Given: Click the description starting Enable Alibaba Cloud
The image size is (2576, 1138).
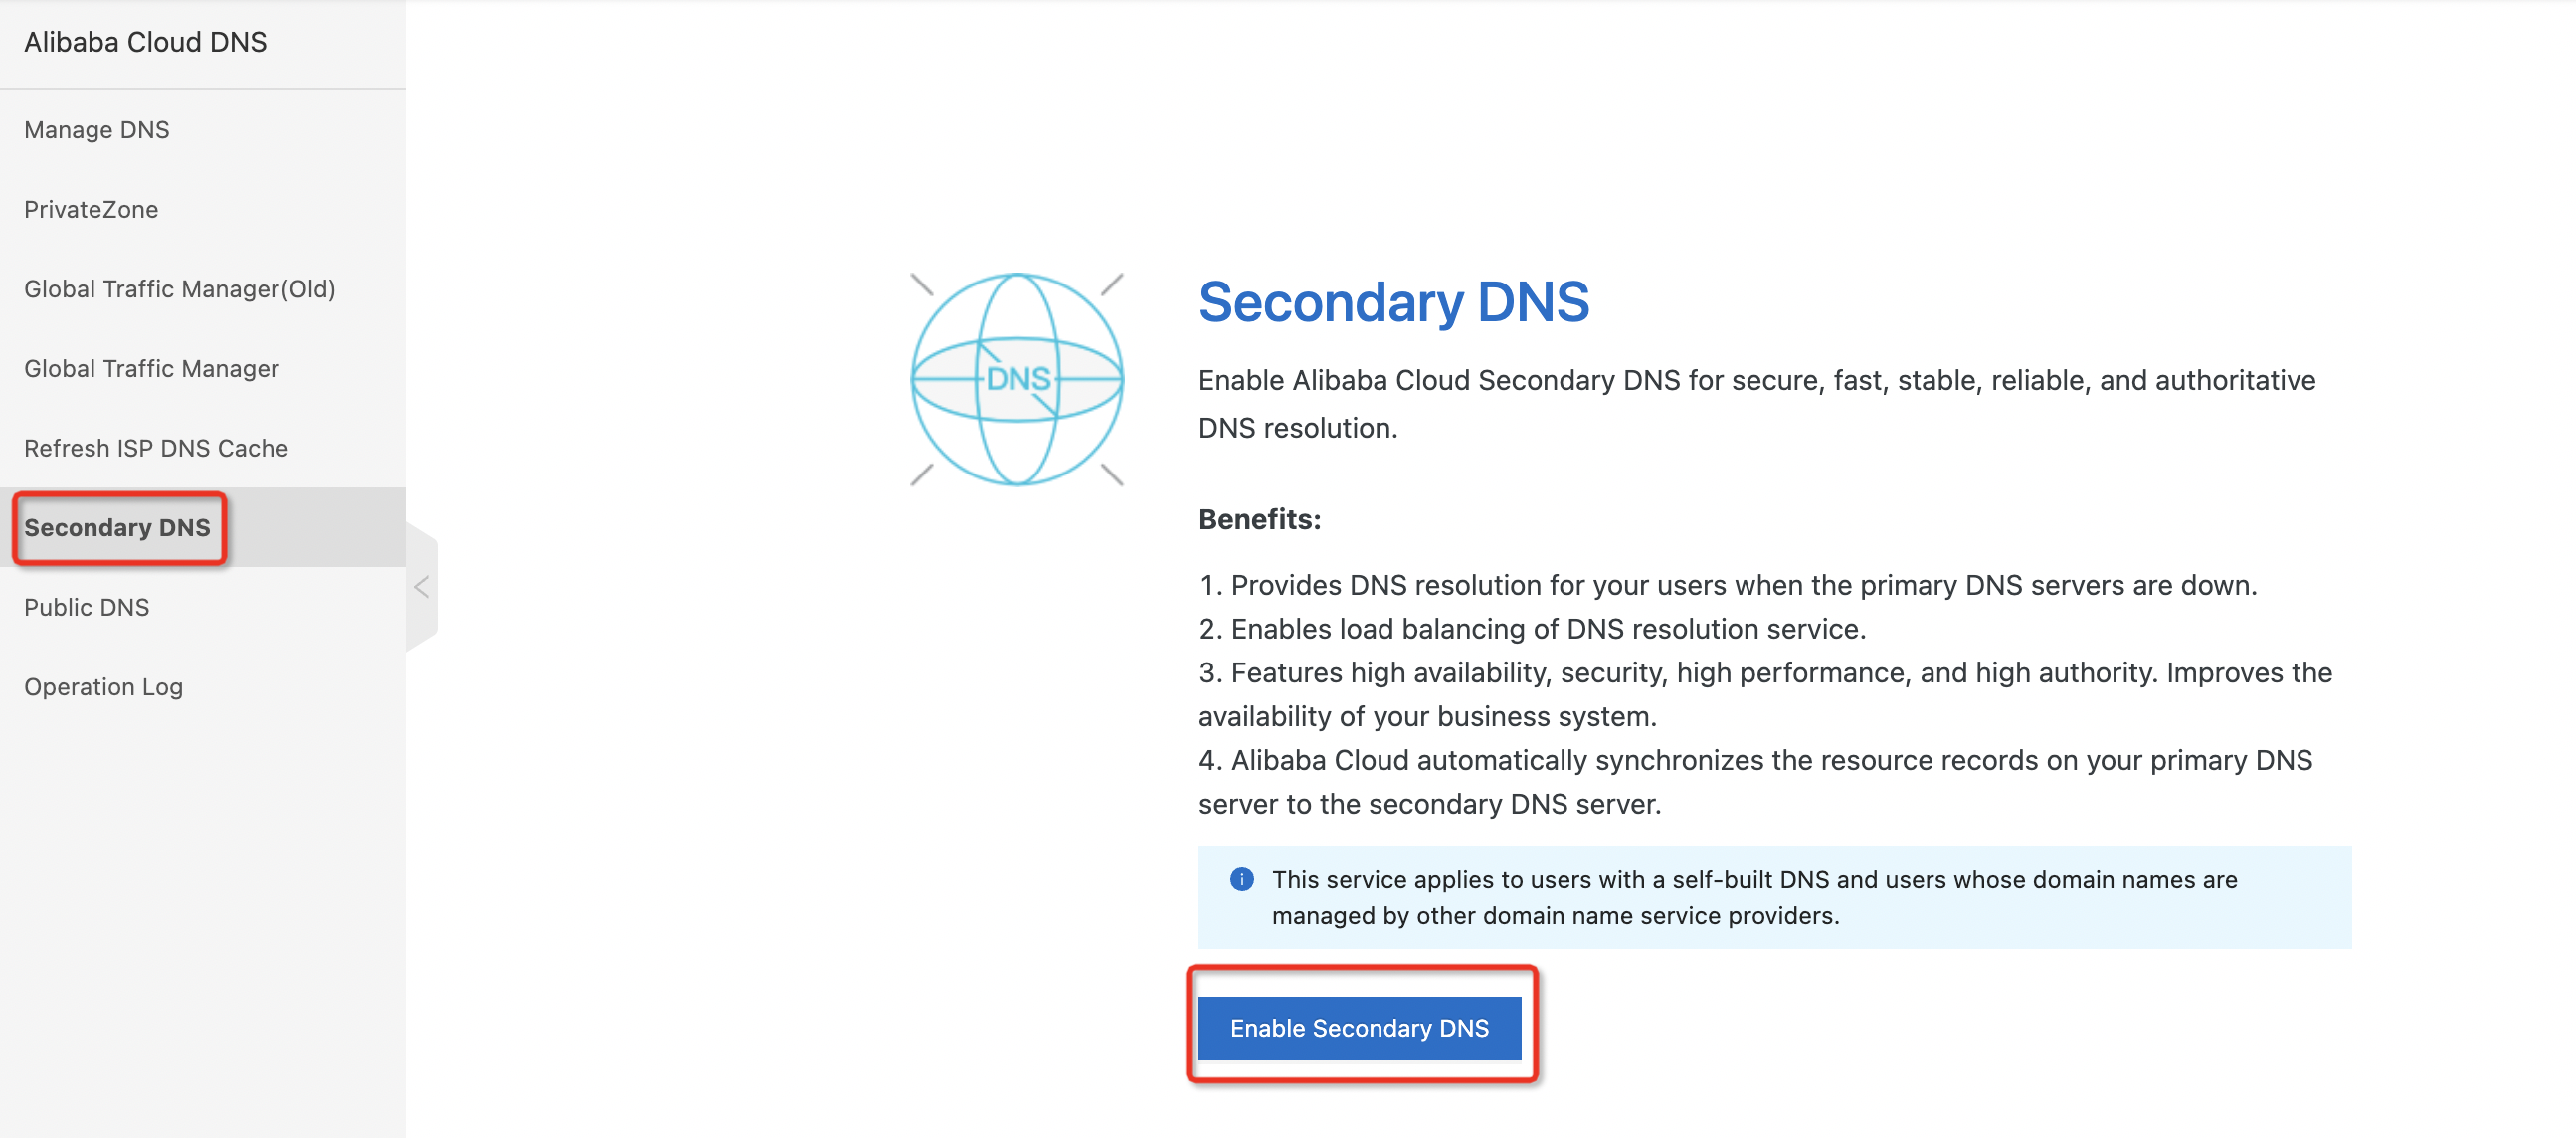Looking at the screenshot, I should coord(1757,404).
